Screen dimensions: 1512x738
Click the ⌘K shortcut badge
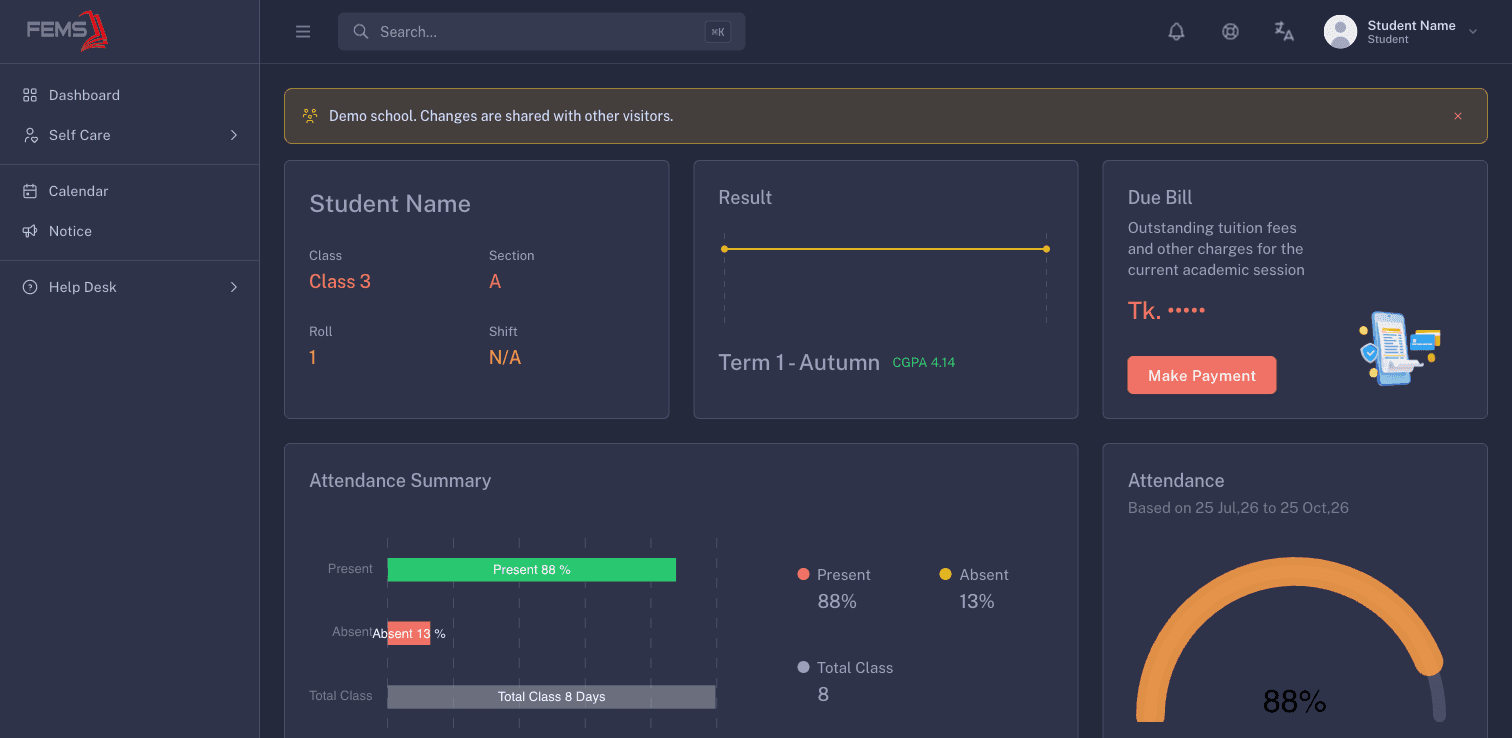pyautogui.click(x=718, y=32)
